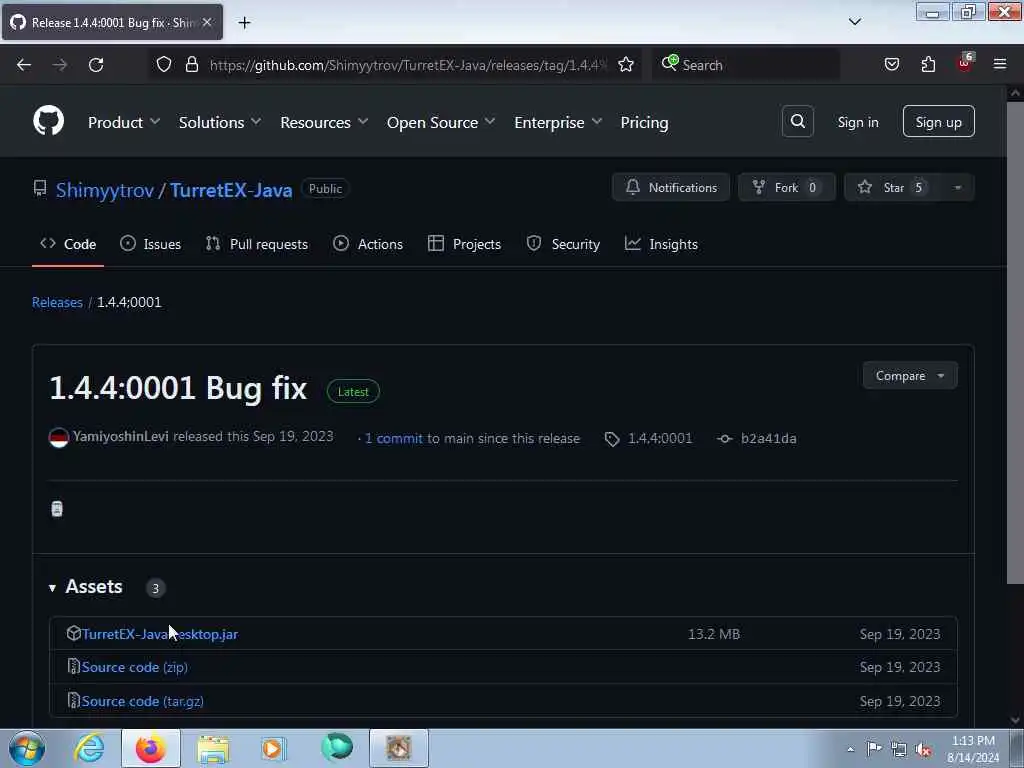This screenshot has width=1024, height=768.
Task: Click the green round app icon in taskbar
Action: tap(337, 747)
